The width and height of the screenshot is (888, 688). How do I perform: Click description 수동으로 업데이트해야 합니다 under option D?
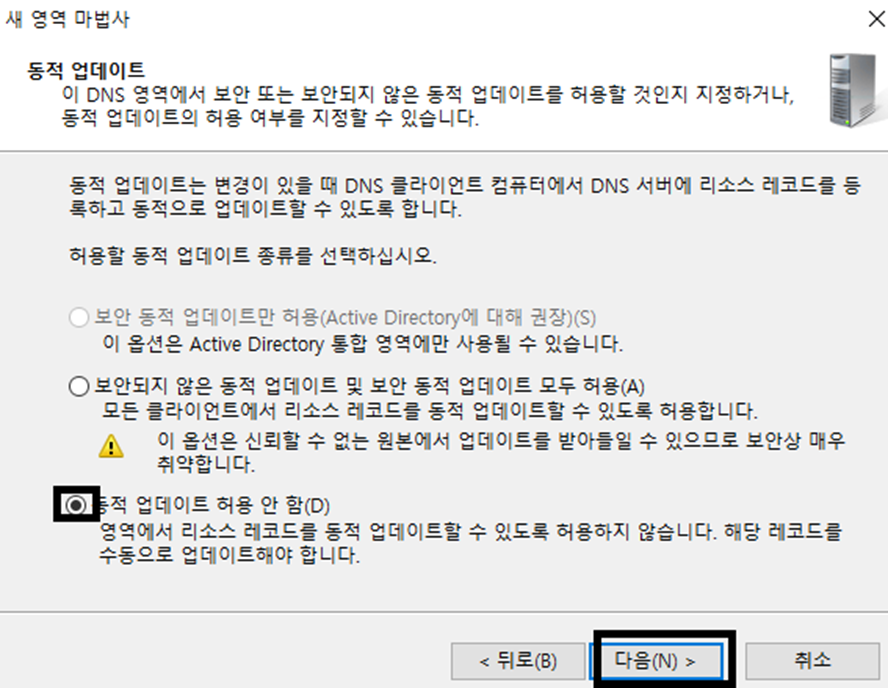[471, 543]
